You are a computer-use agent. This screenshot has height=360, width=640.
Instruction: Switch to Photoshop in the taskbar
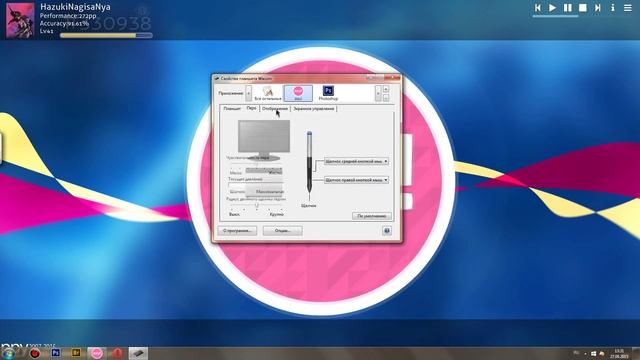[56, 353]
